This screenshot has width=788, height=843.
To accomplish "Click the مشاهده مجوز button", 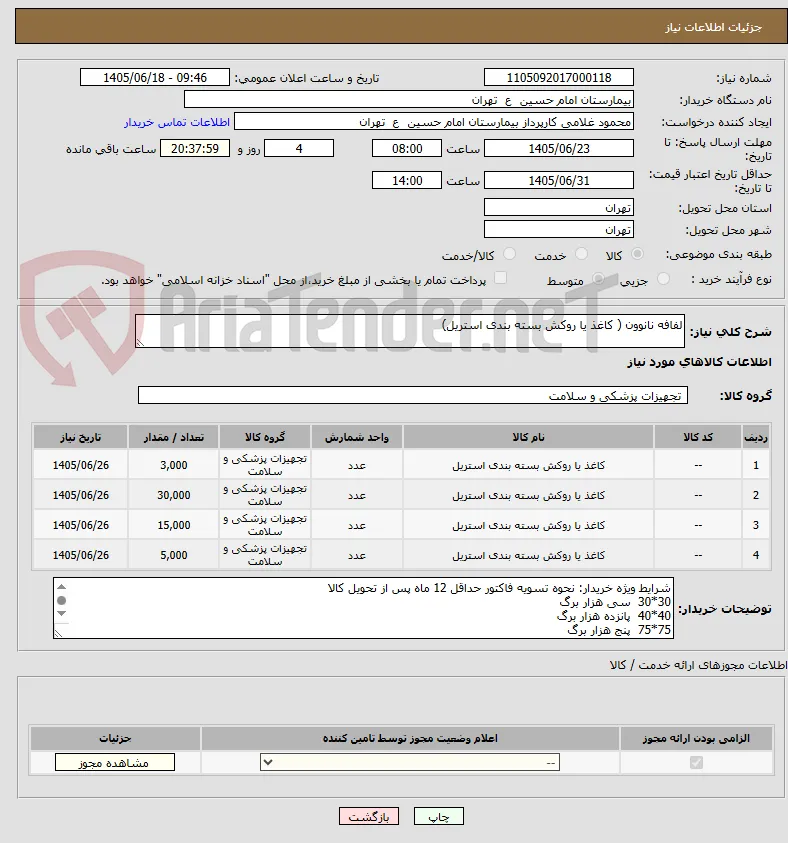I will coord(114,762).
